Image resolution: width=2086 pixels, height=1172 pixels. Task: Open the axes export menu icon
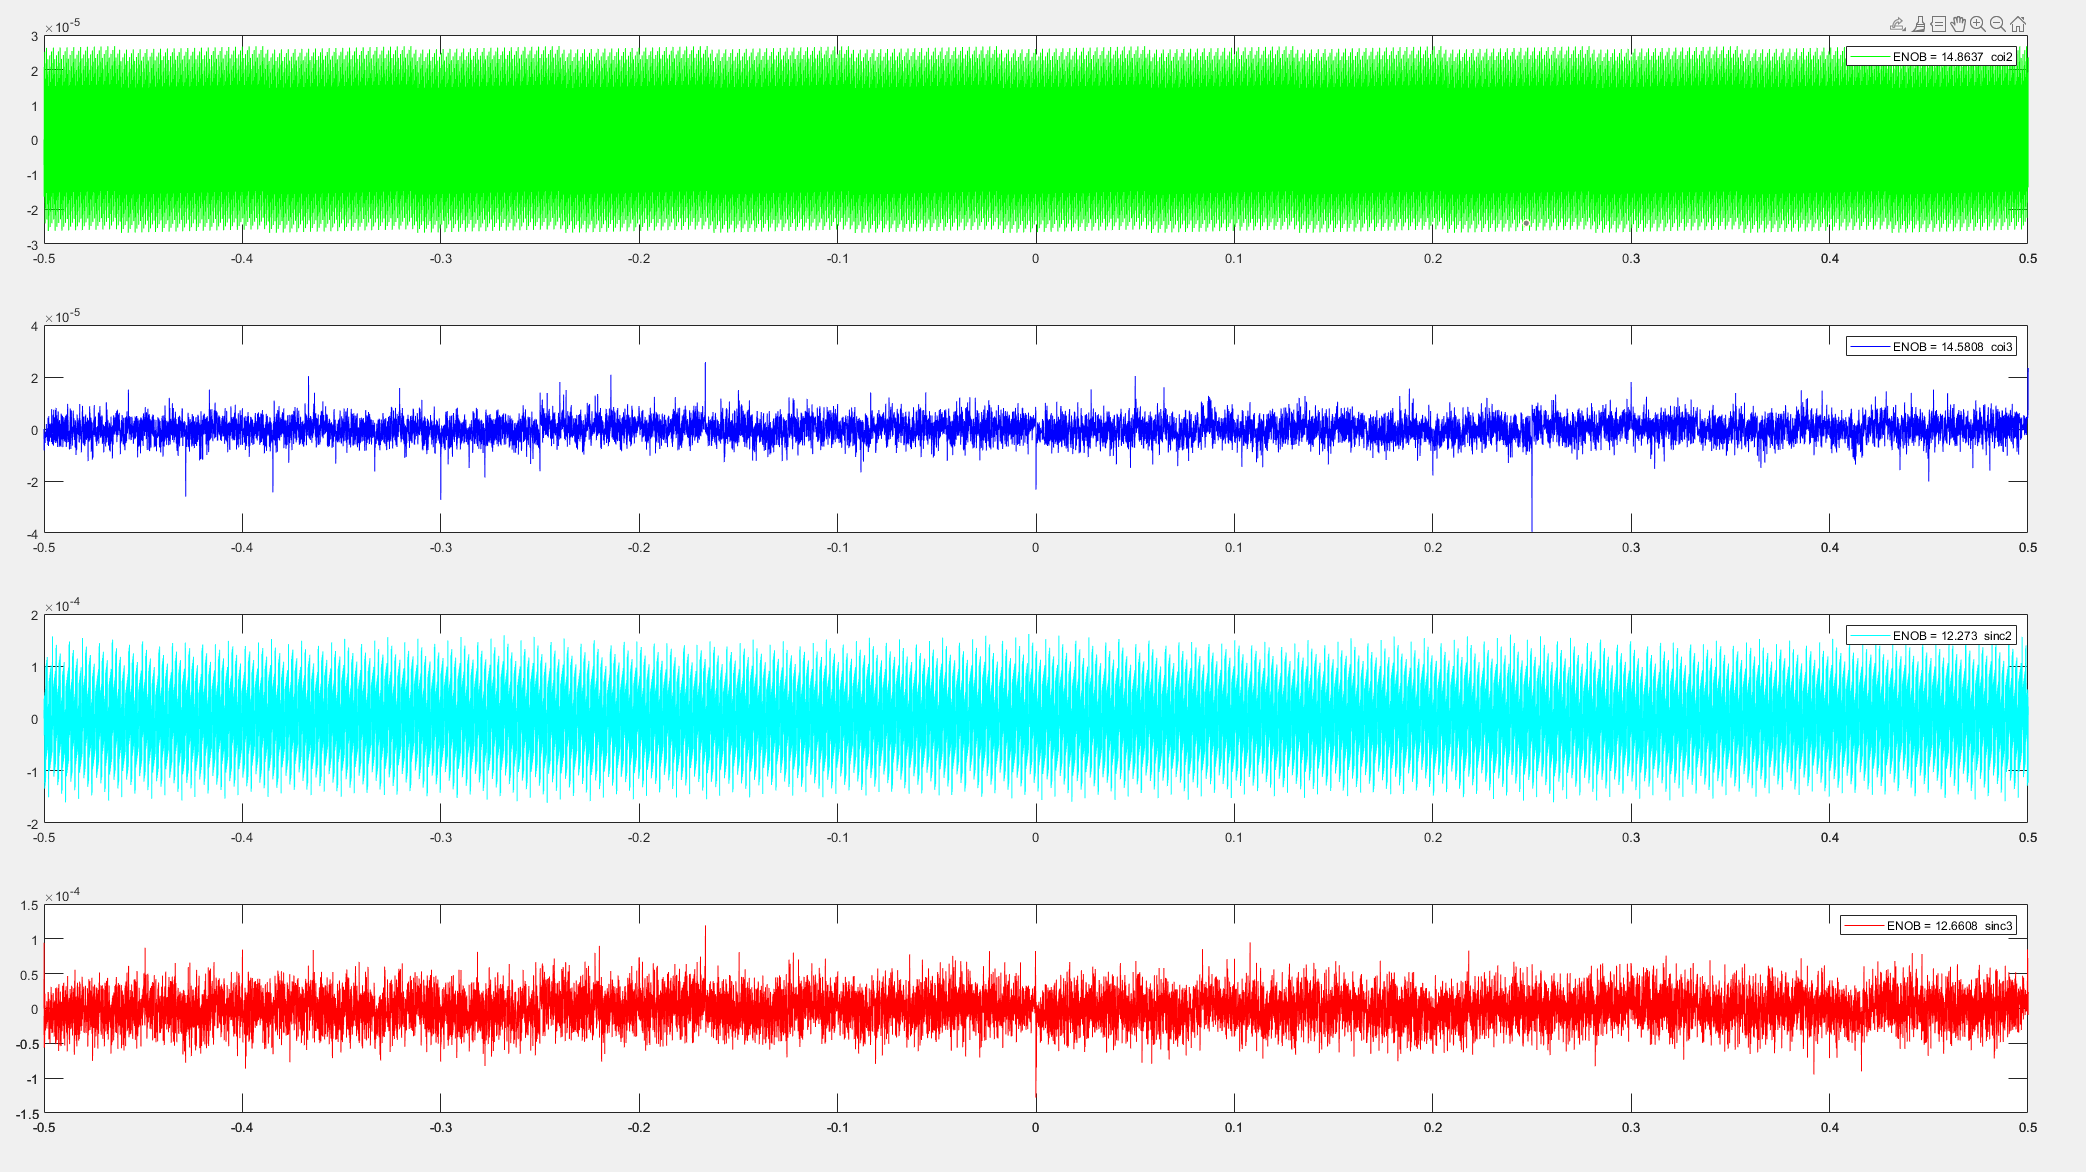1897,24
